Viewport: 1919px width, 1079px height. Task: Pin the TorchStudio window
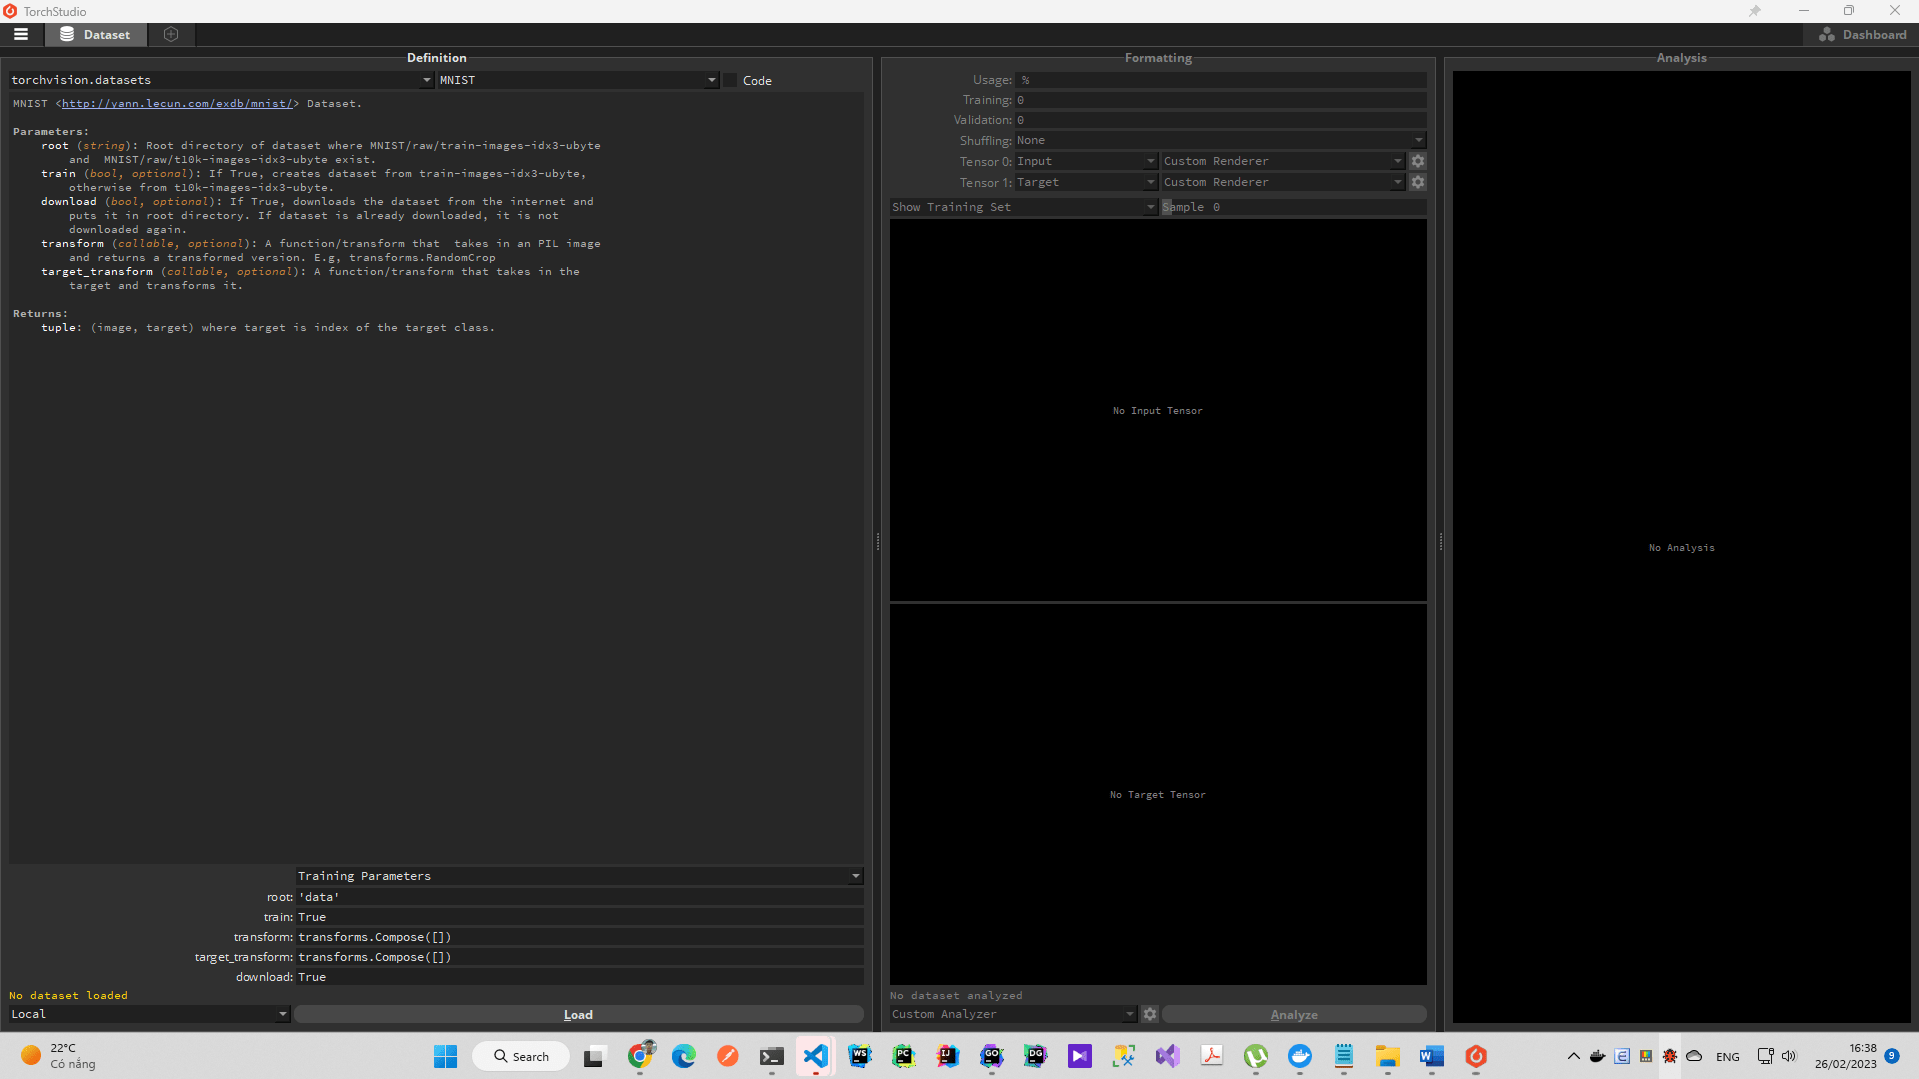(x=1755, y=11)
